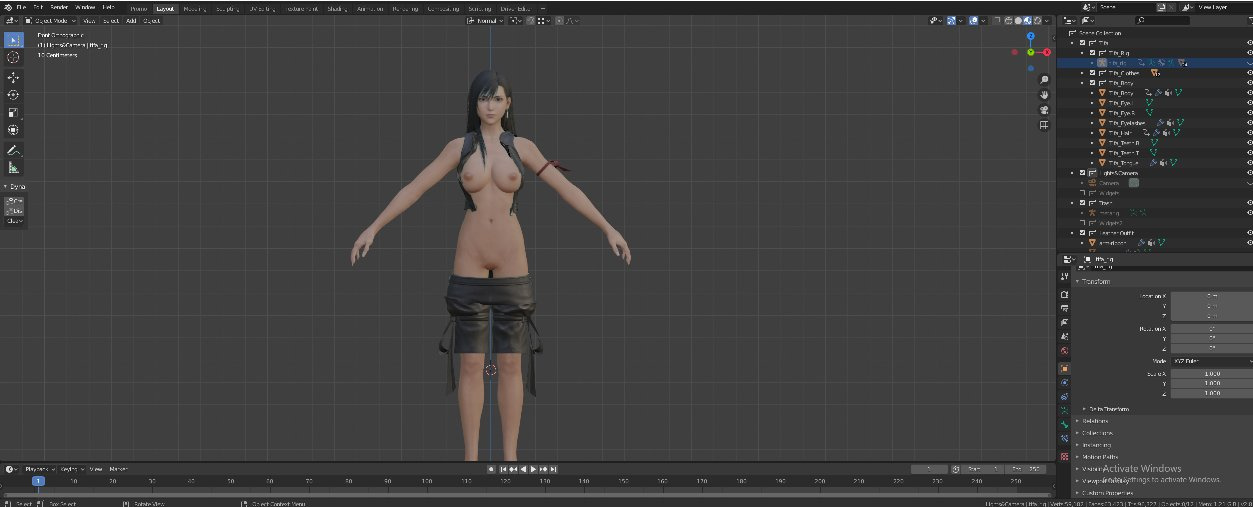Toggle Lights&Camera collection checkbox
Screen dimensions: 1253x507
(1083, 172)
